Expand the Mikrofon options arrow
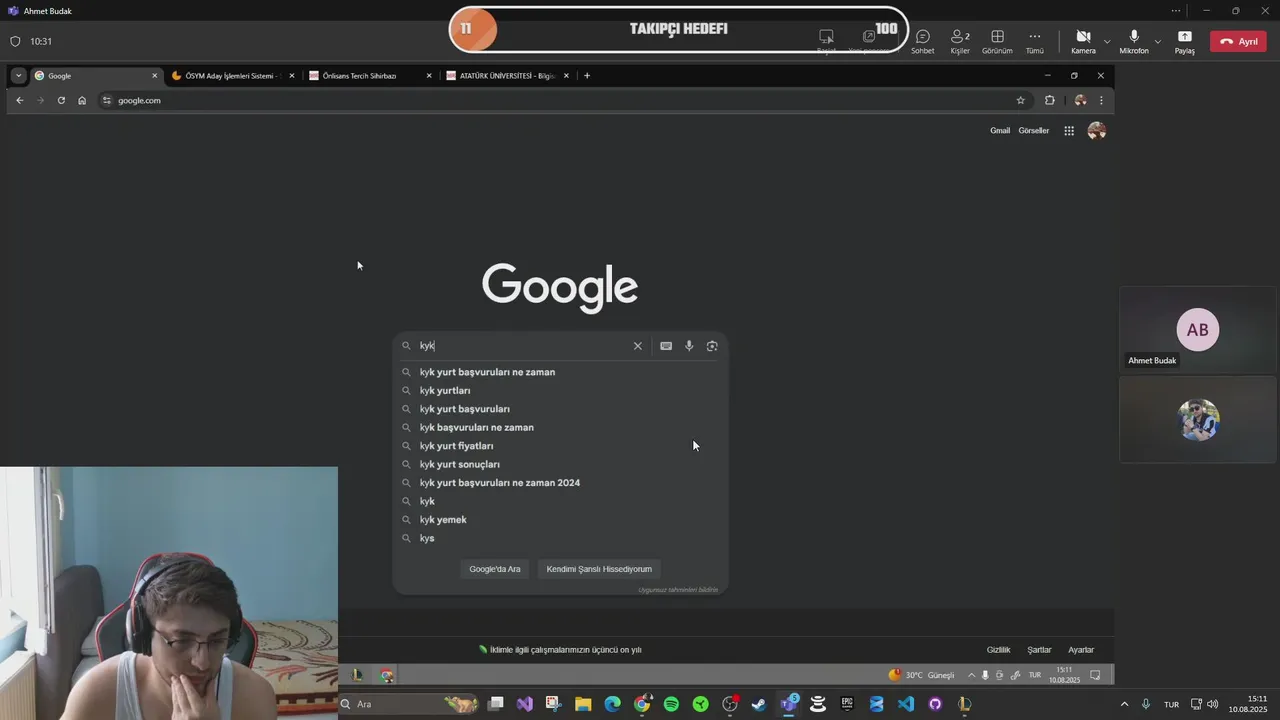This screenshot has width=1280, height=720. tap(1158, 42)
